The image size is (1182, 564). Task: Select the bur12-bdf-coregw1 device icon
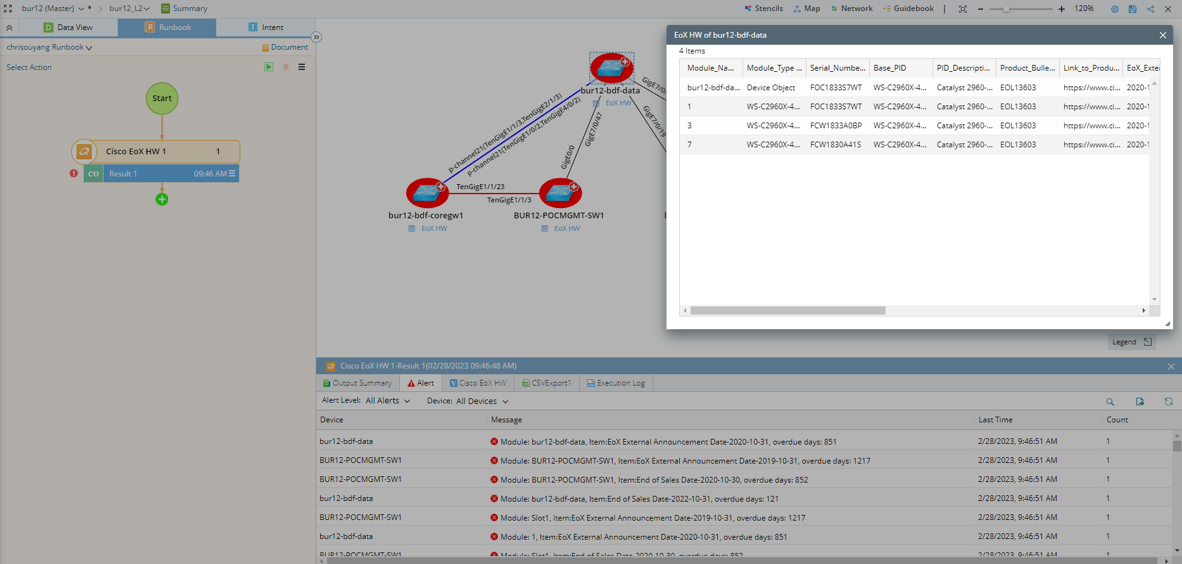427,193
